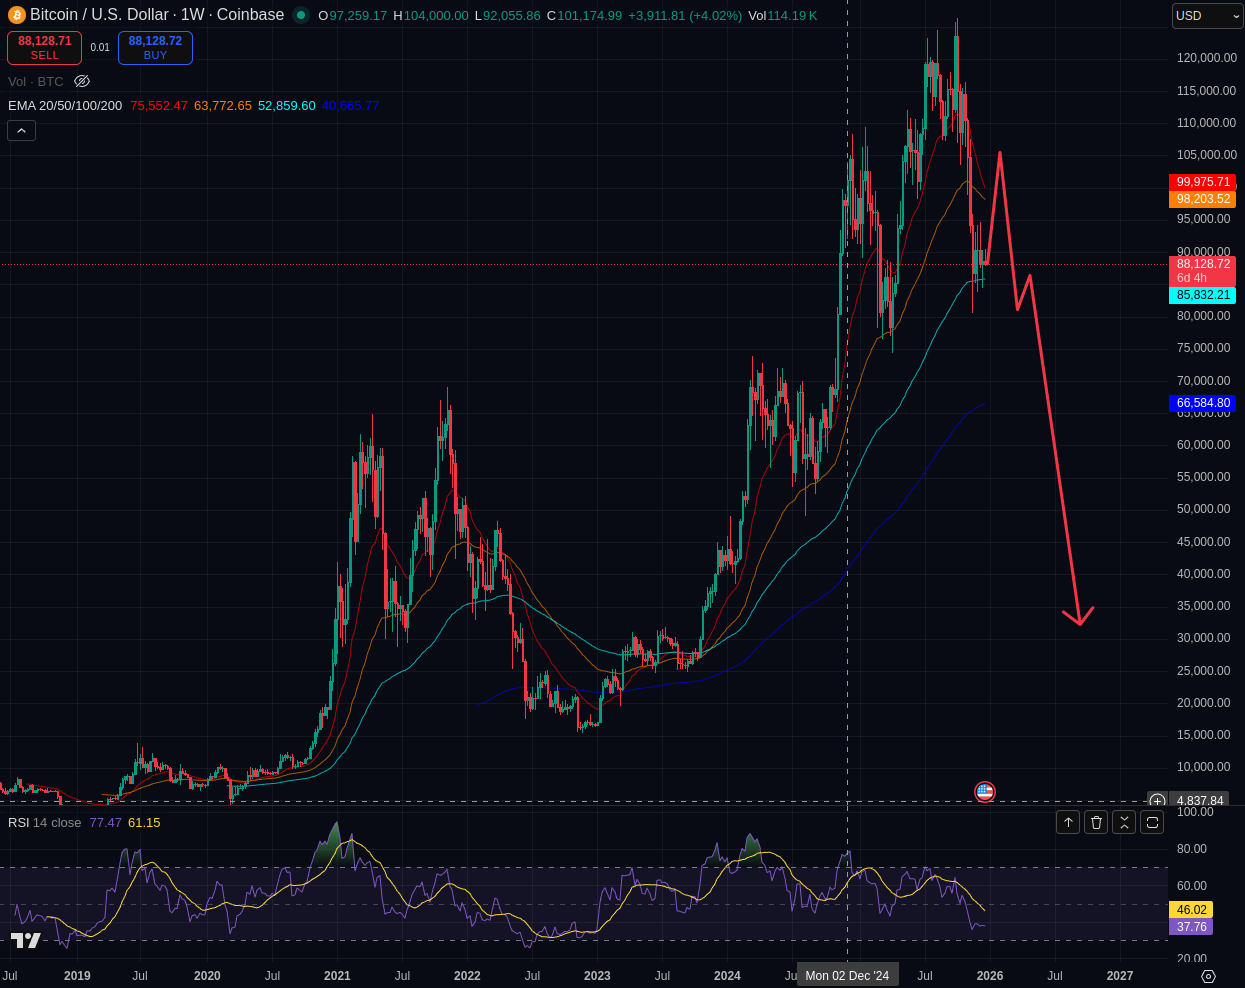Click the TradingView logo
This screenshot has width=1245, height=988.
[x=25, y=940]
